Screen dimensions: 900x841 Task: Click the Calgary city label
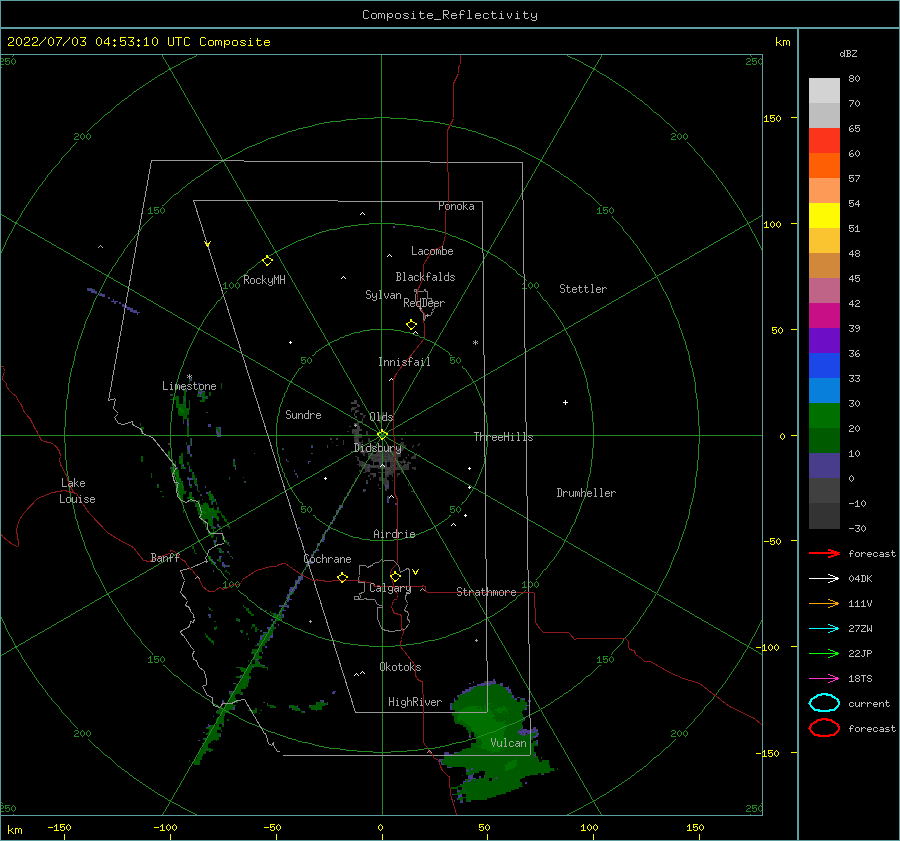point(390,588)
